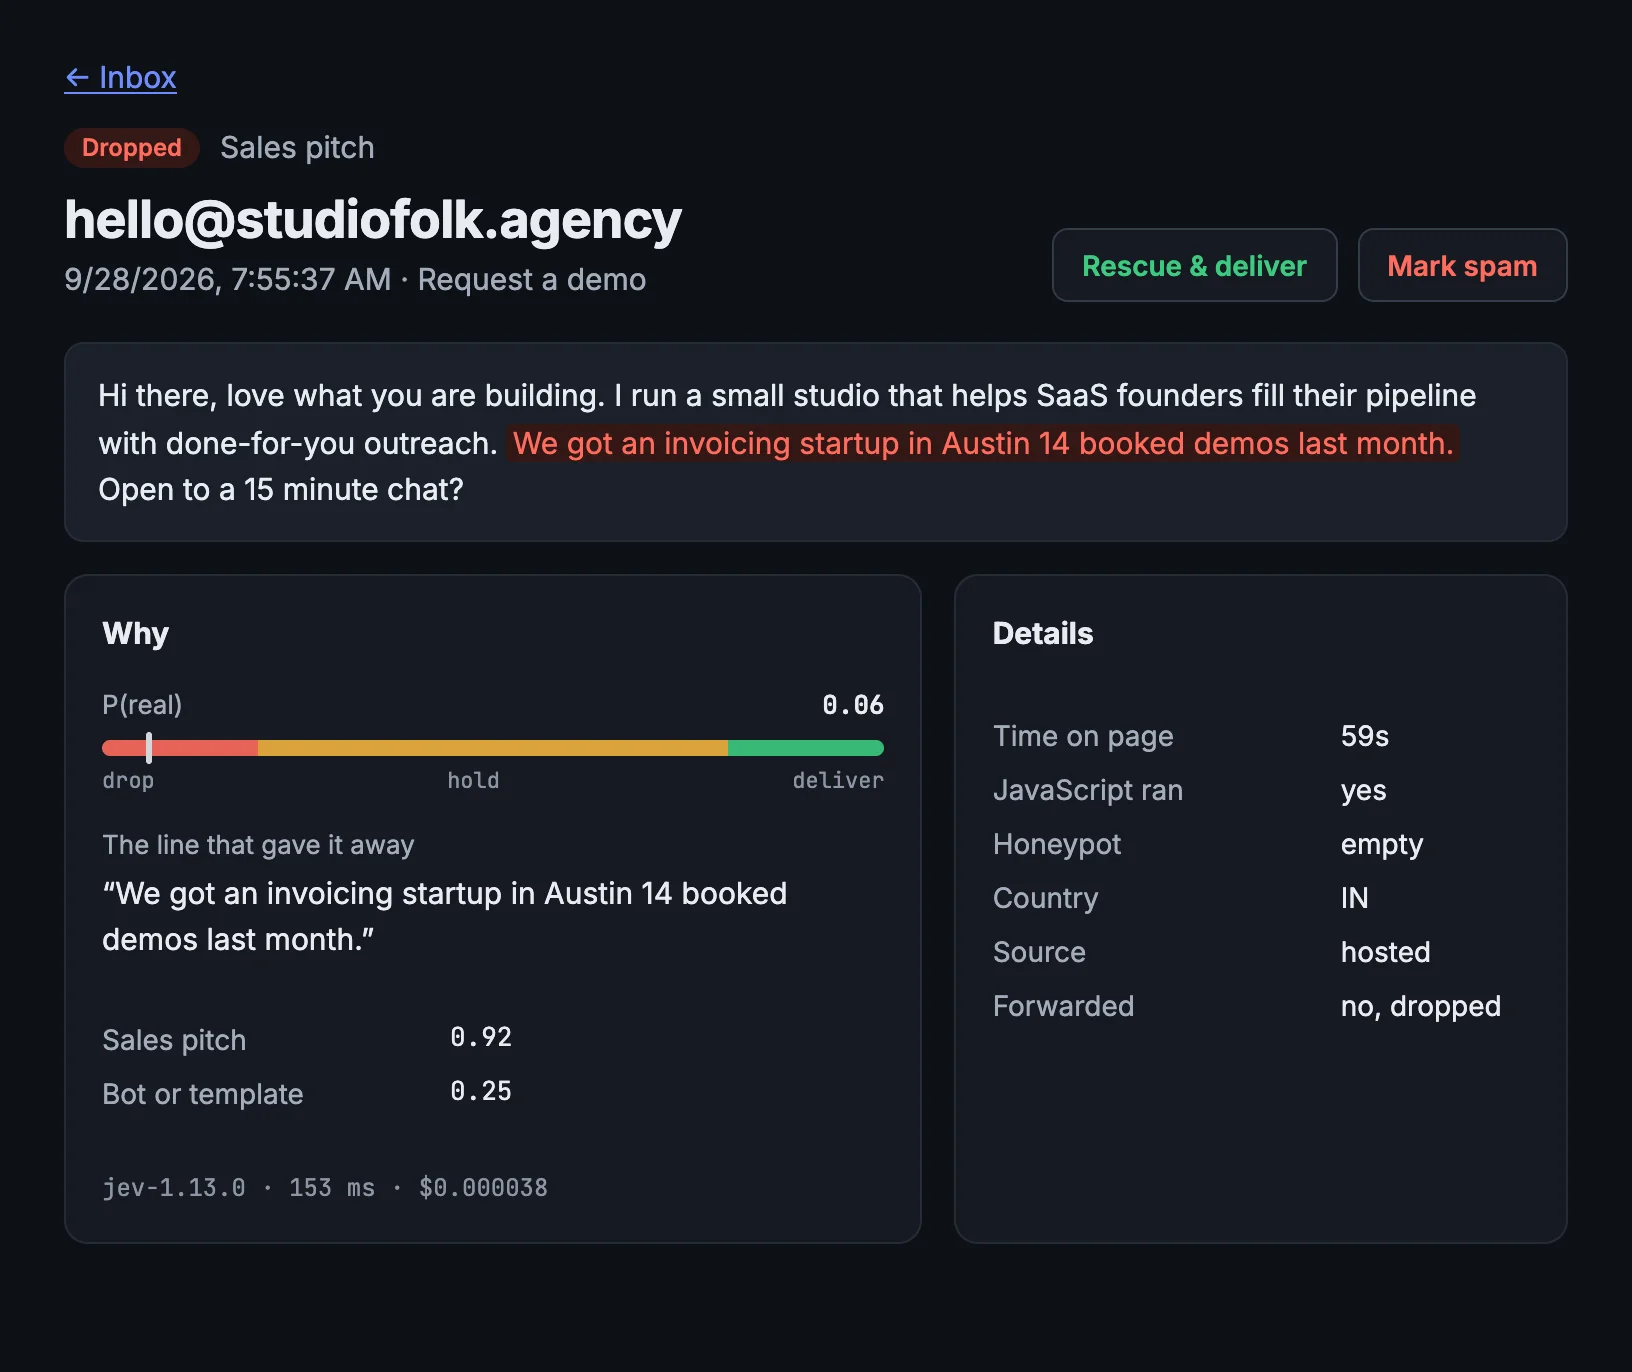Click the red Dropped status badge

click(x=132, y=148)
